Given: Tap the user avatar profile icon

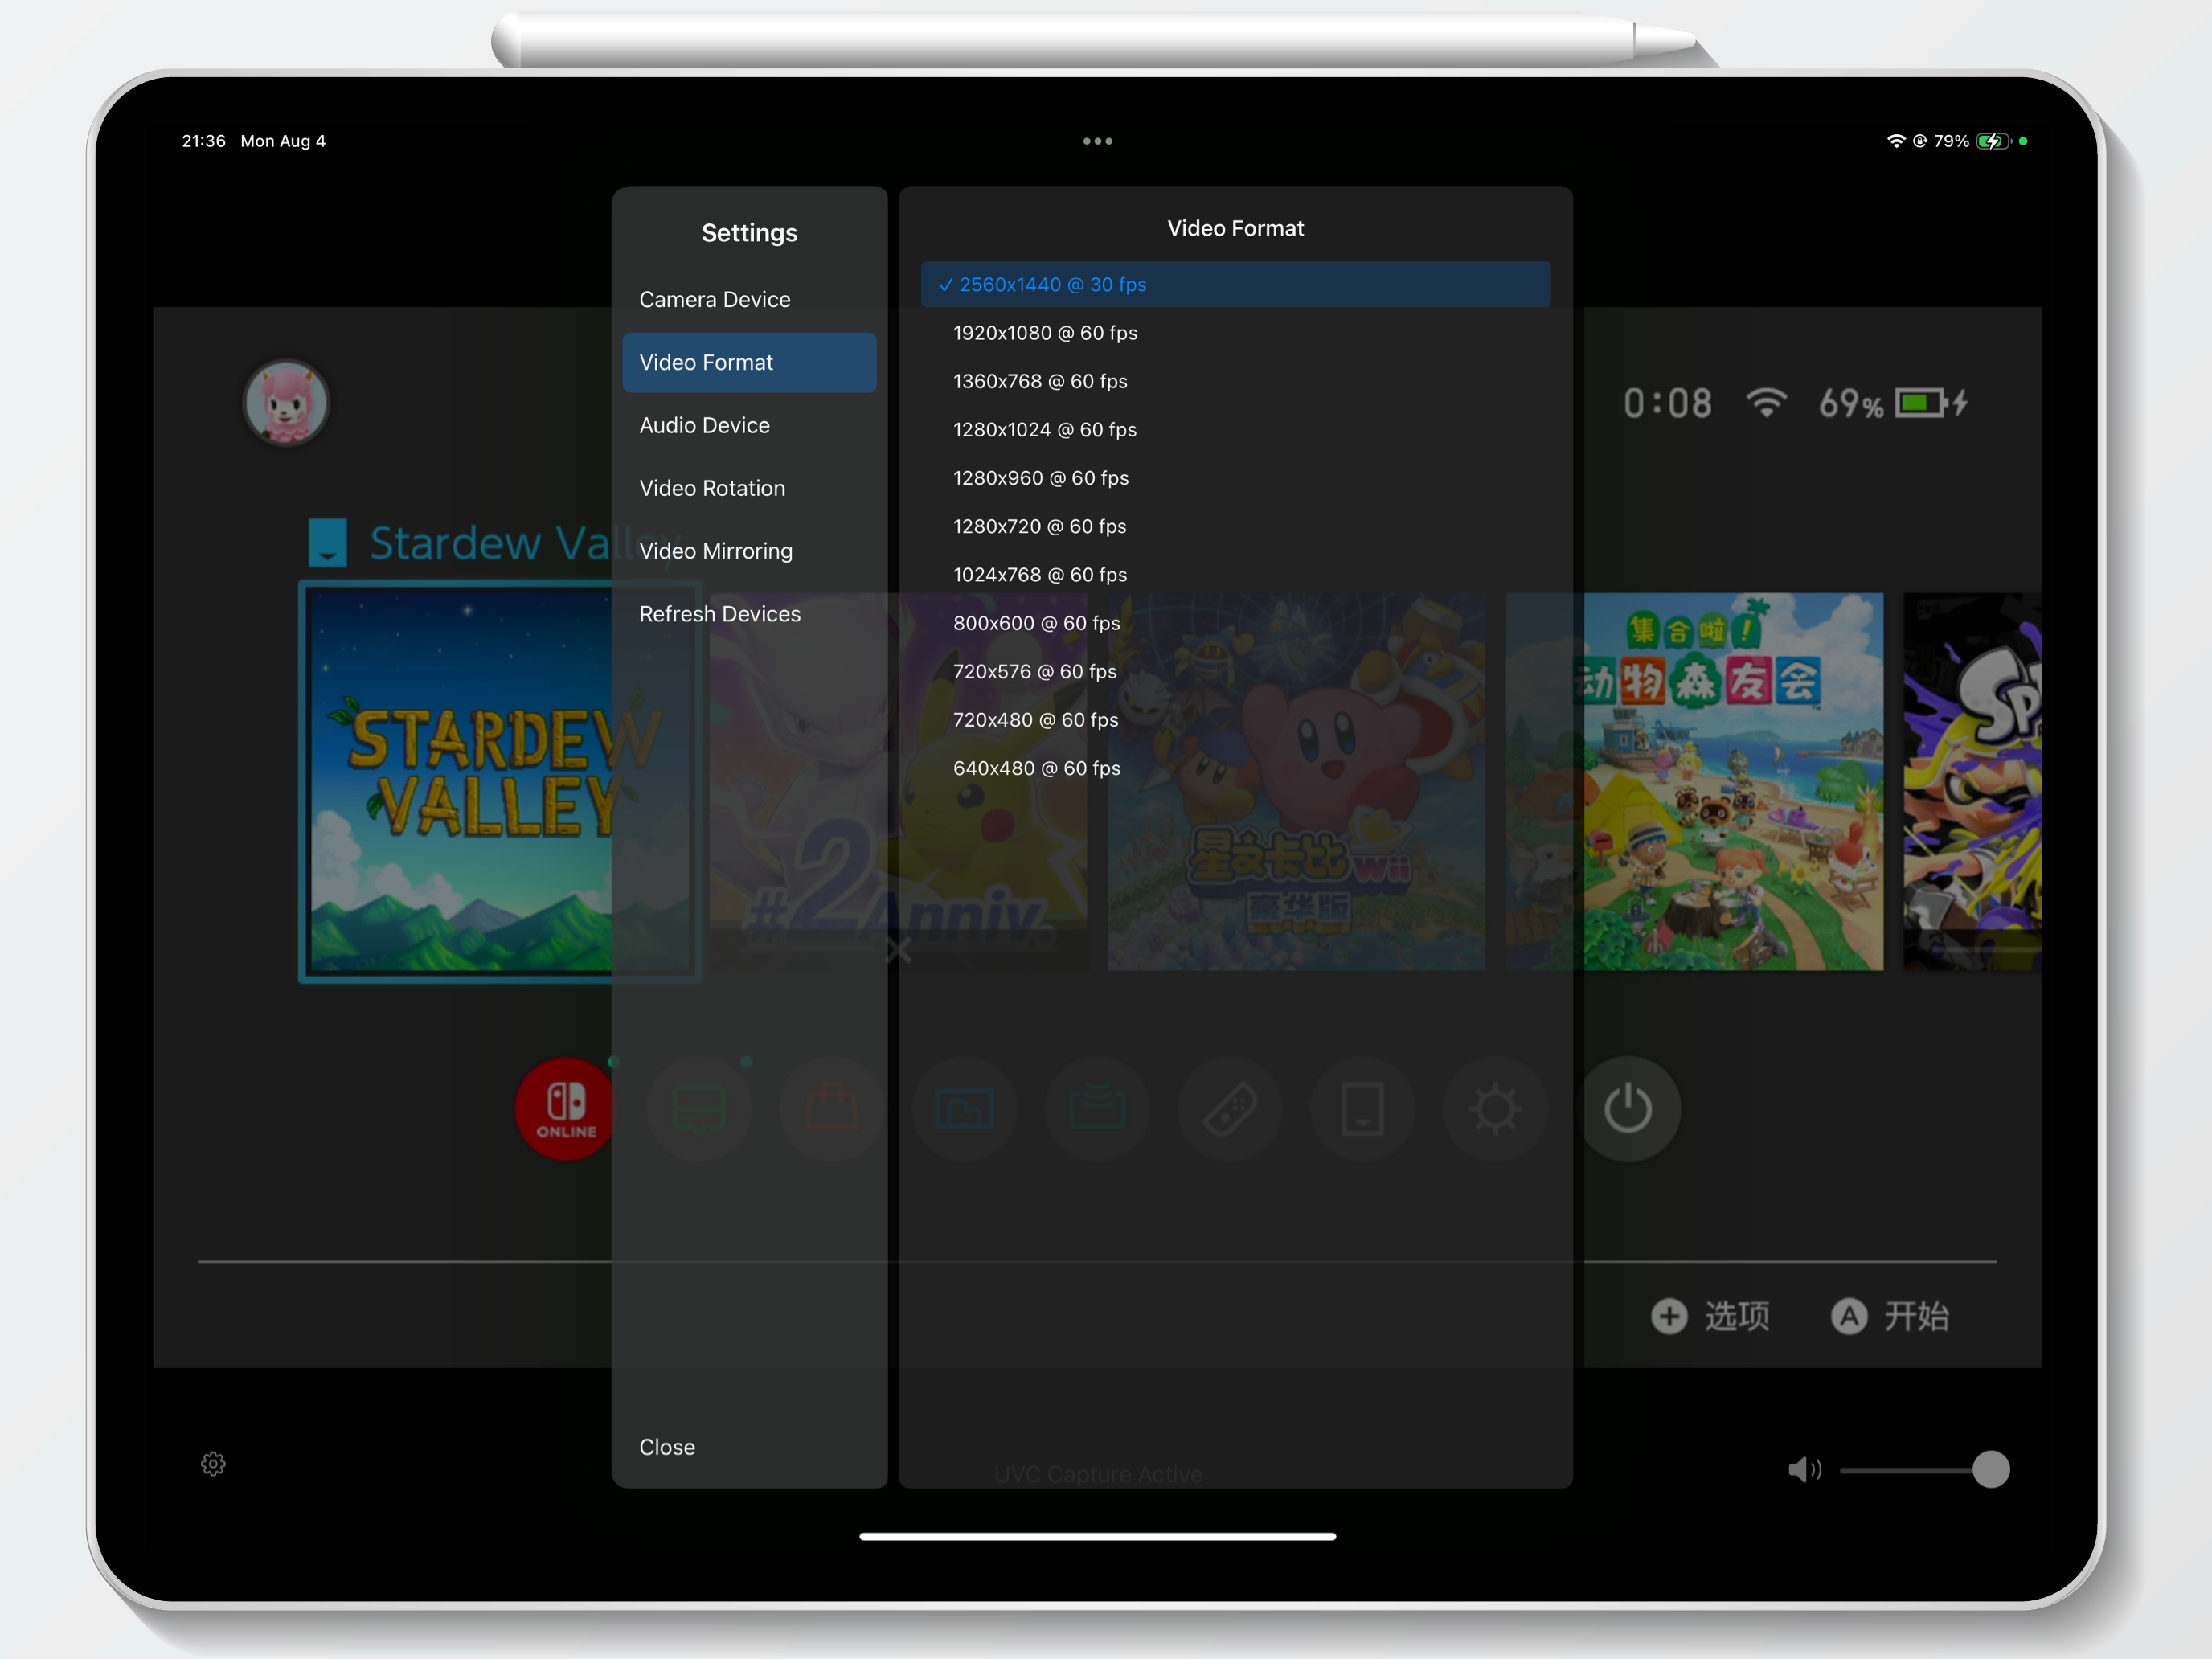Looking at the screenshot, I should (287, 403).
